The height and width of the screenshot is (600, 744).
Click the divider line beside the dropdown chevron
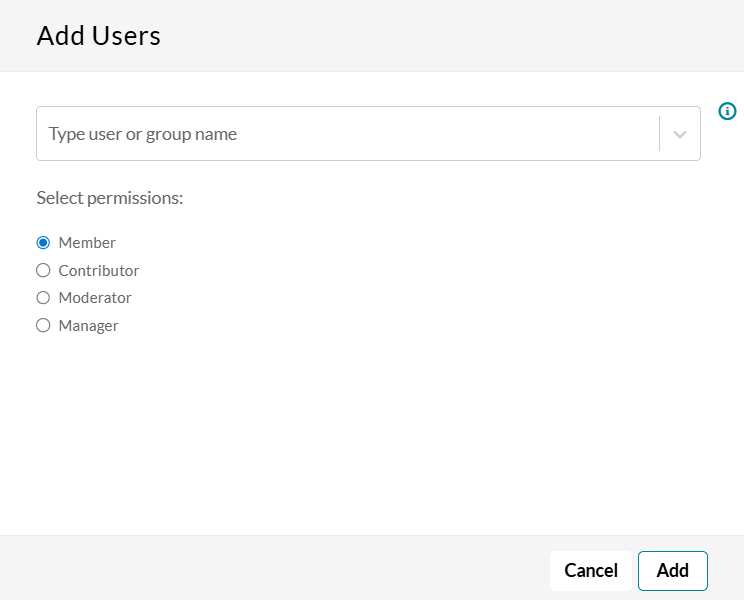click(x=659, y=134)
